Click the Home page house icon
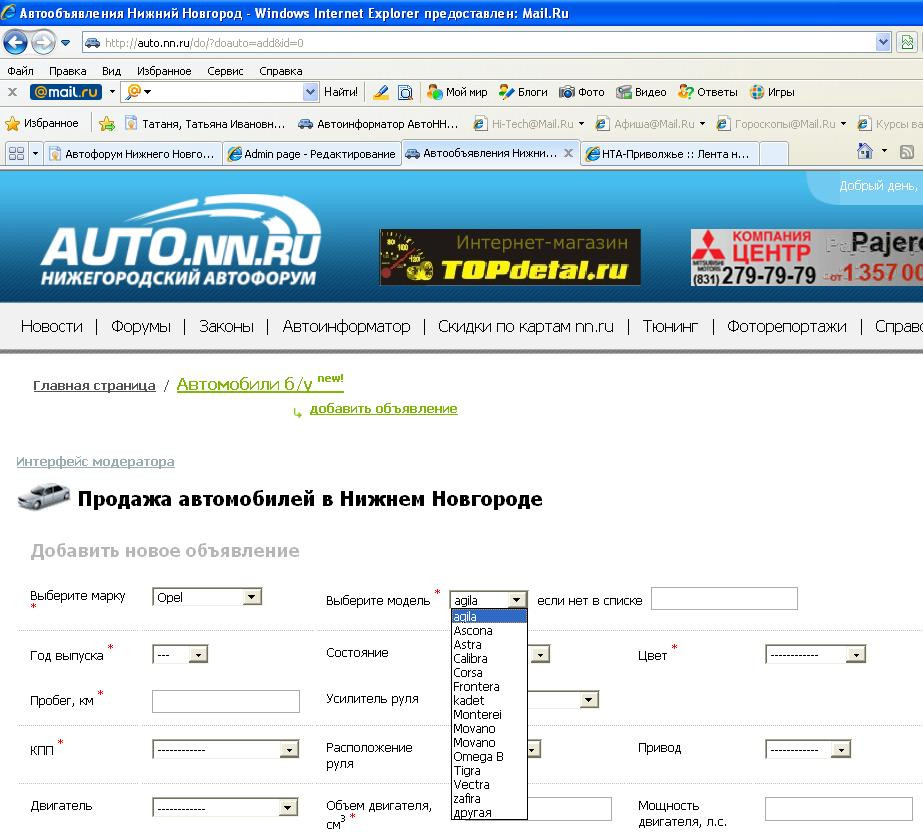Viewport: 923px width, 834px height. tap(865, 151)
